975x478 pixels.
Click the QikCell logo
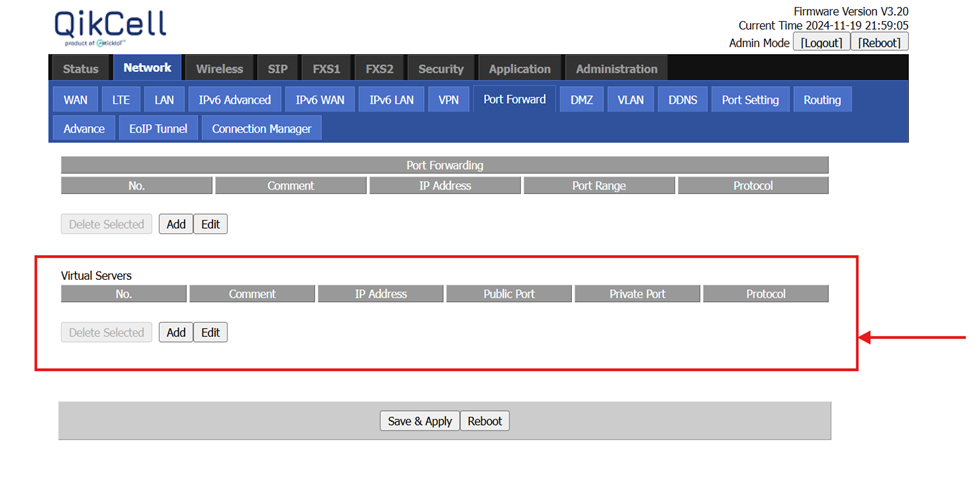(x=110, y=29)
